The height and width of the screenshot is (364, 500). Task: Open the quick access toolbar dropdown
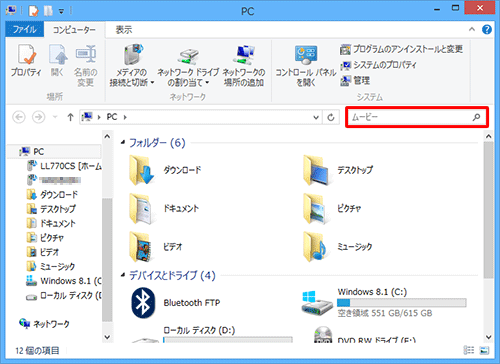[x=61, y=11]
